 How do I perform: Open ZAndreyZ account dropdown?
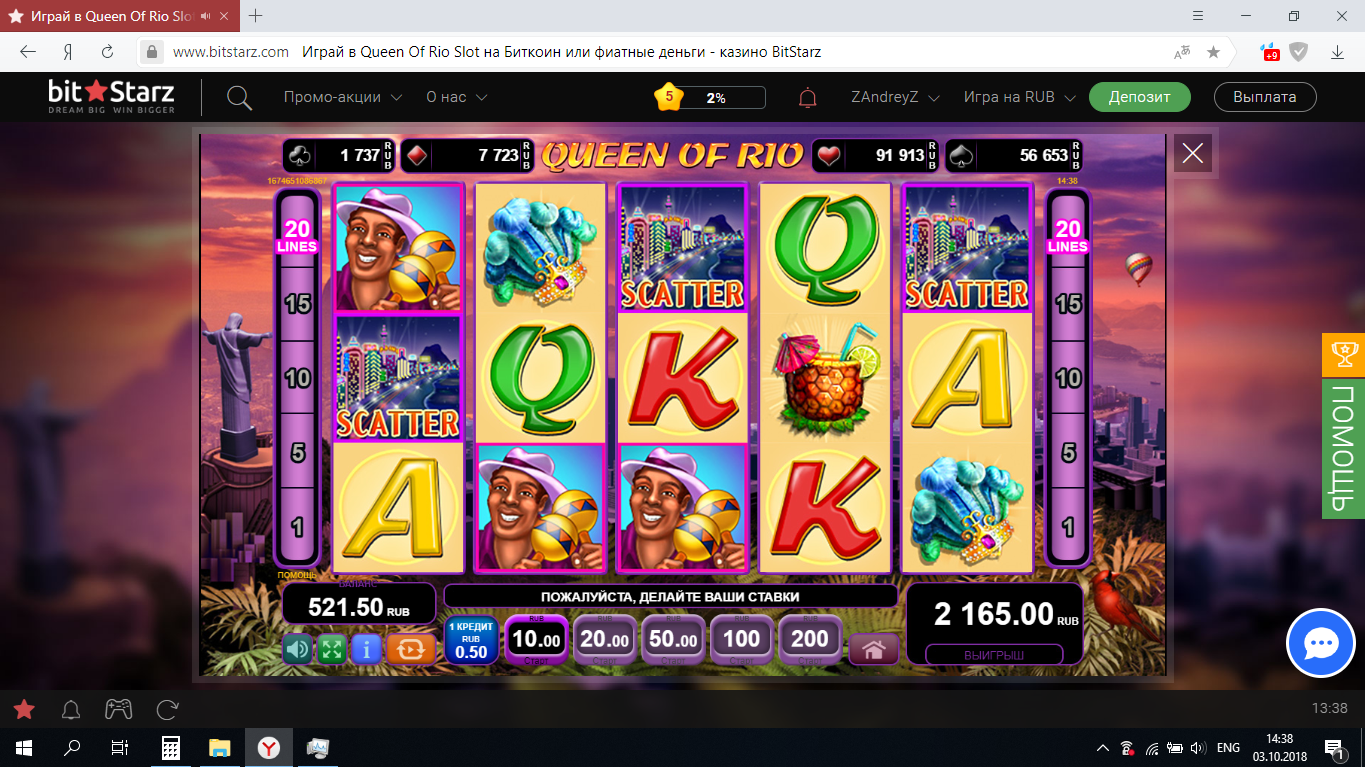pos(896,97)
